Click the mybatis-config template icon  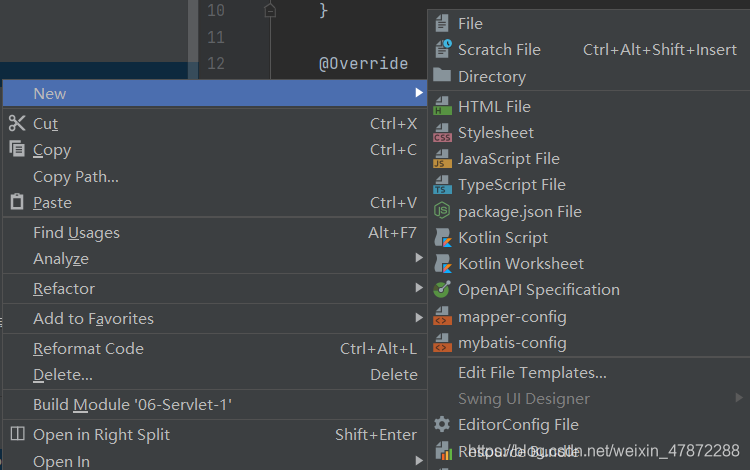(x=442, y=342)
